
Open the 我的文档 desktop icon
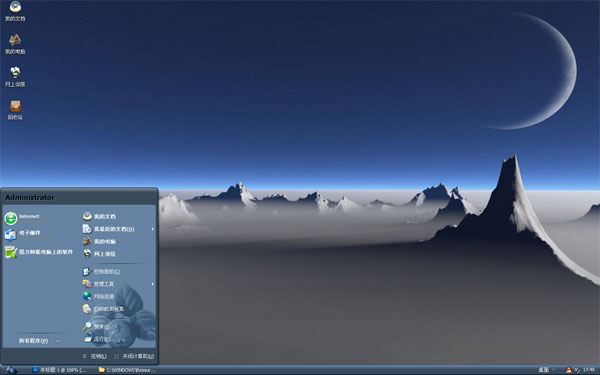[x=15, y=11]
